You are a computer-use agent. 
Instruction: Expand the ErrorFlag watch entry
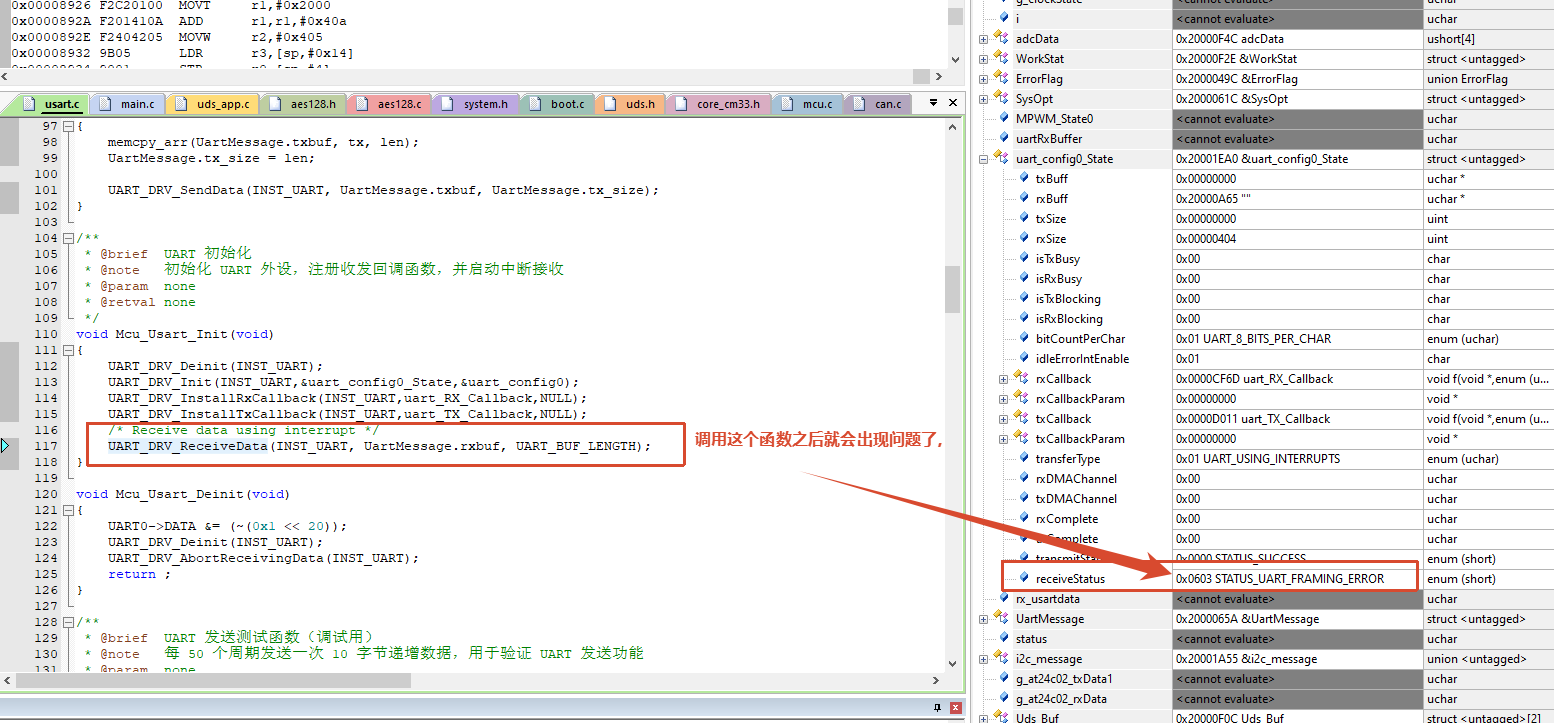pos(983,79)
